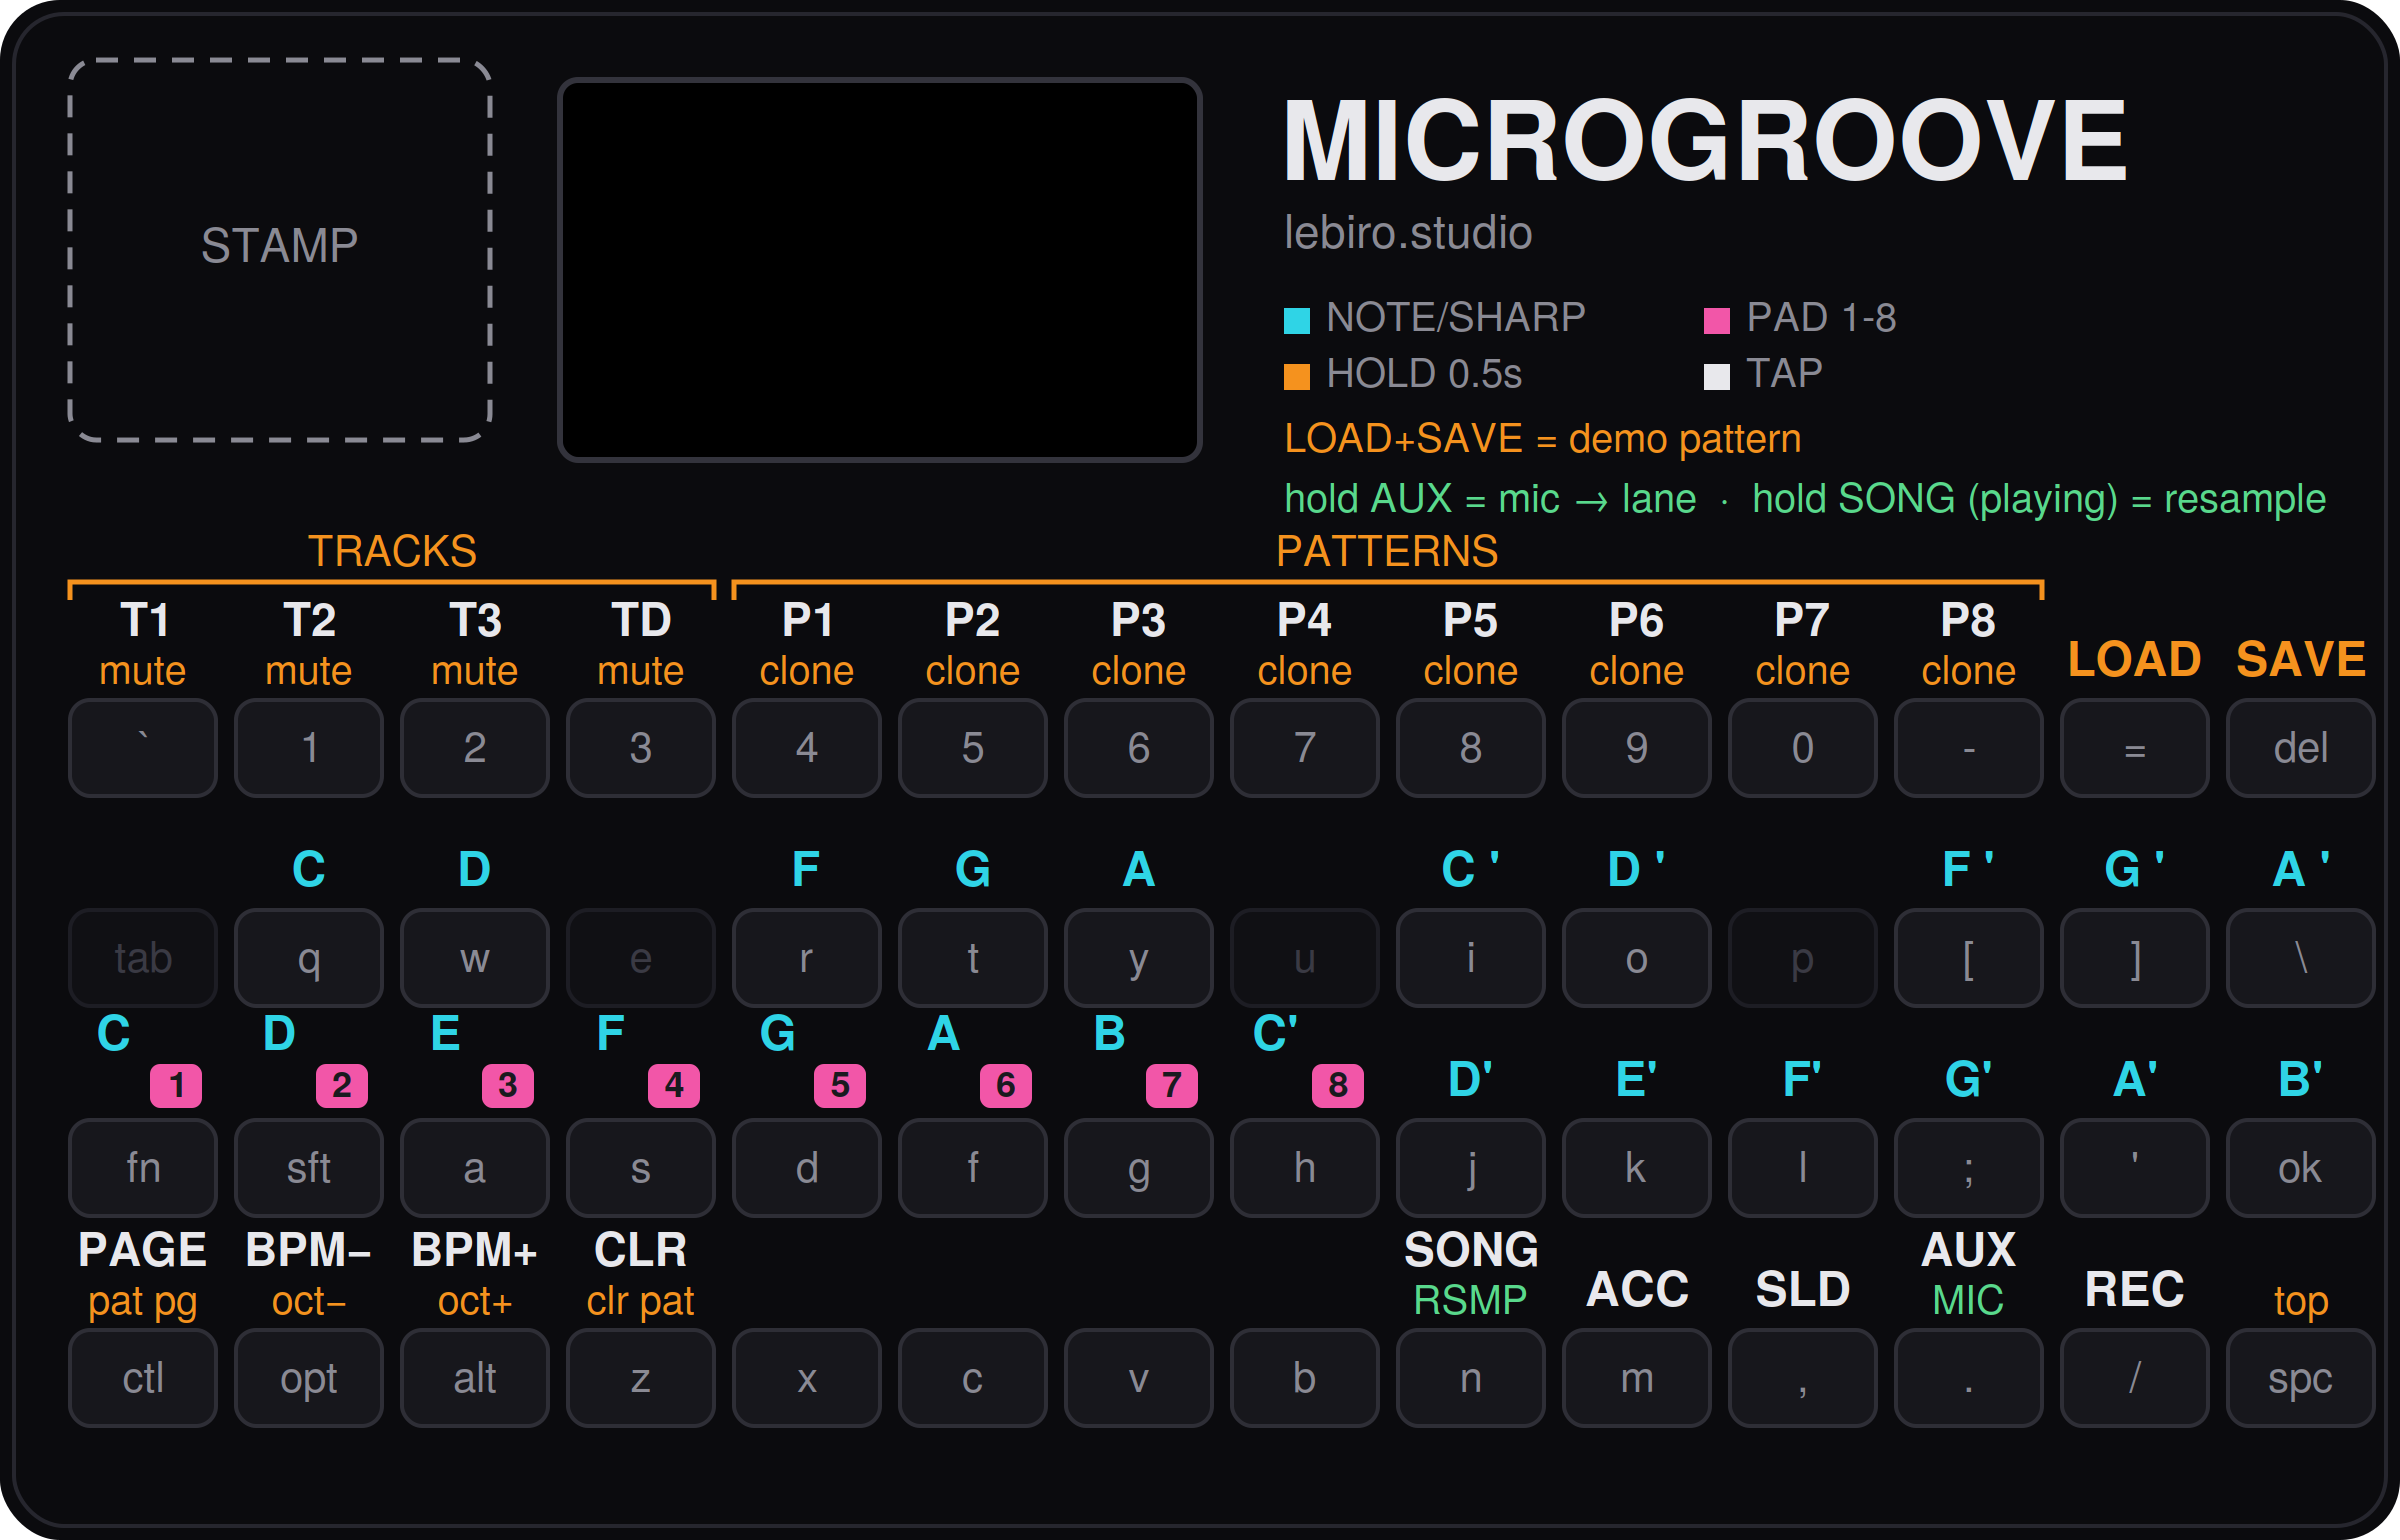Mute track T1 with the backtick key

tap(143, 748)
